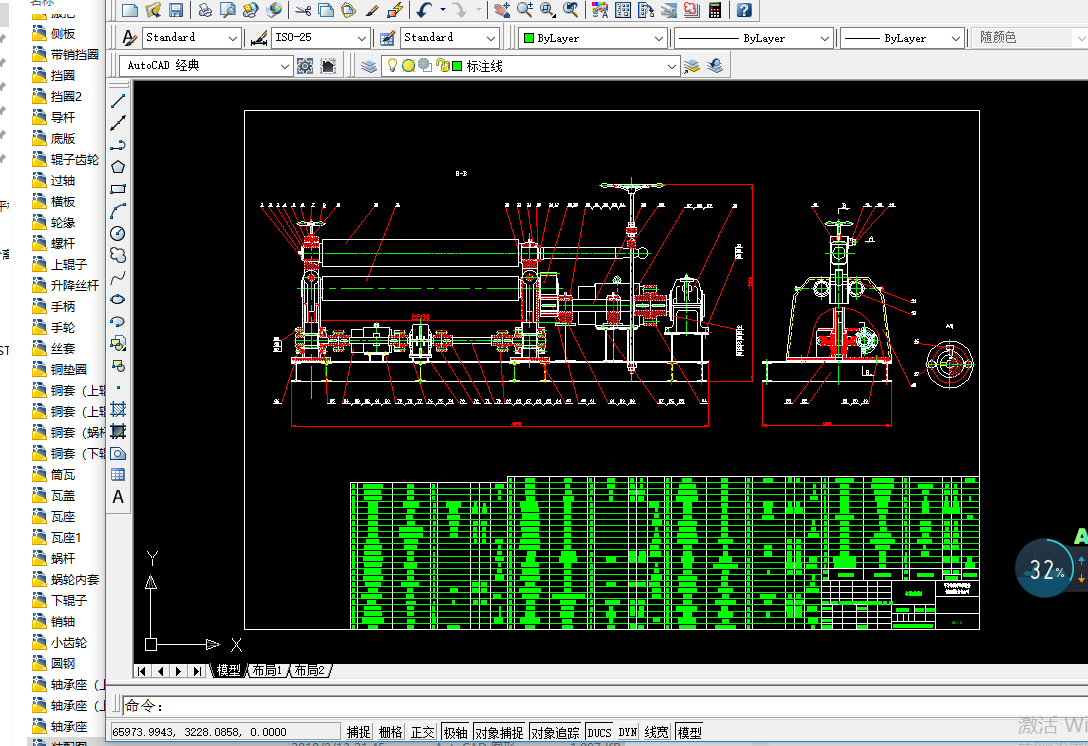
Task: Toggle 正交 ortho mode
Action: click(x=423, y=733)
